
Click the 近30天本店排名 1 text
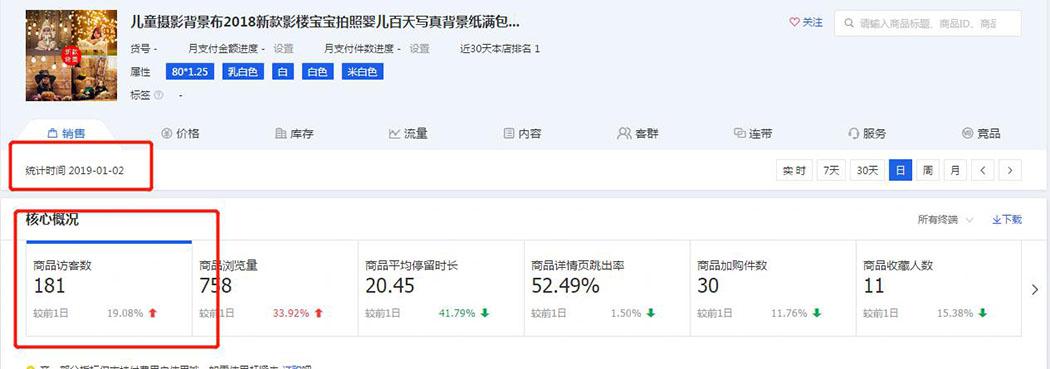click(500, 49)
